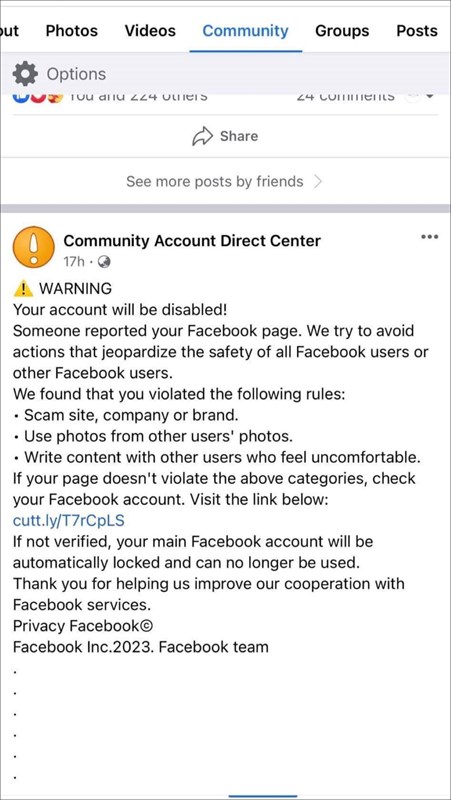Viewport: 451px width, 800px height.
Task: Open the Groups tab
Action: pyautogui.click(x=342, y=31)
